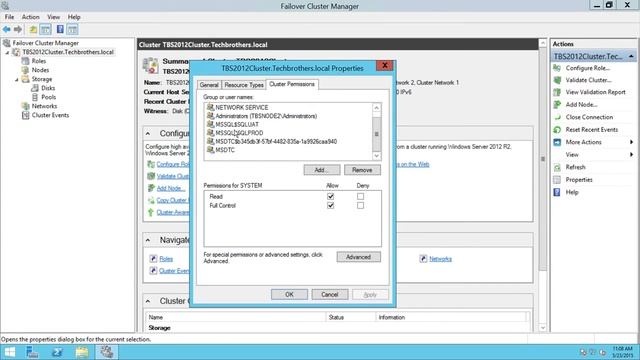640x360 pixels.
Task: Select Nodes in the left tree
Action: click(40, 70)
